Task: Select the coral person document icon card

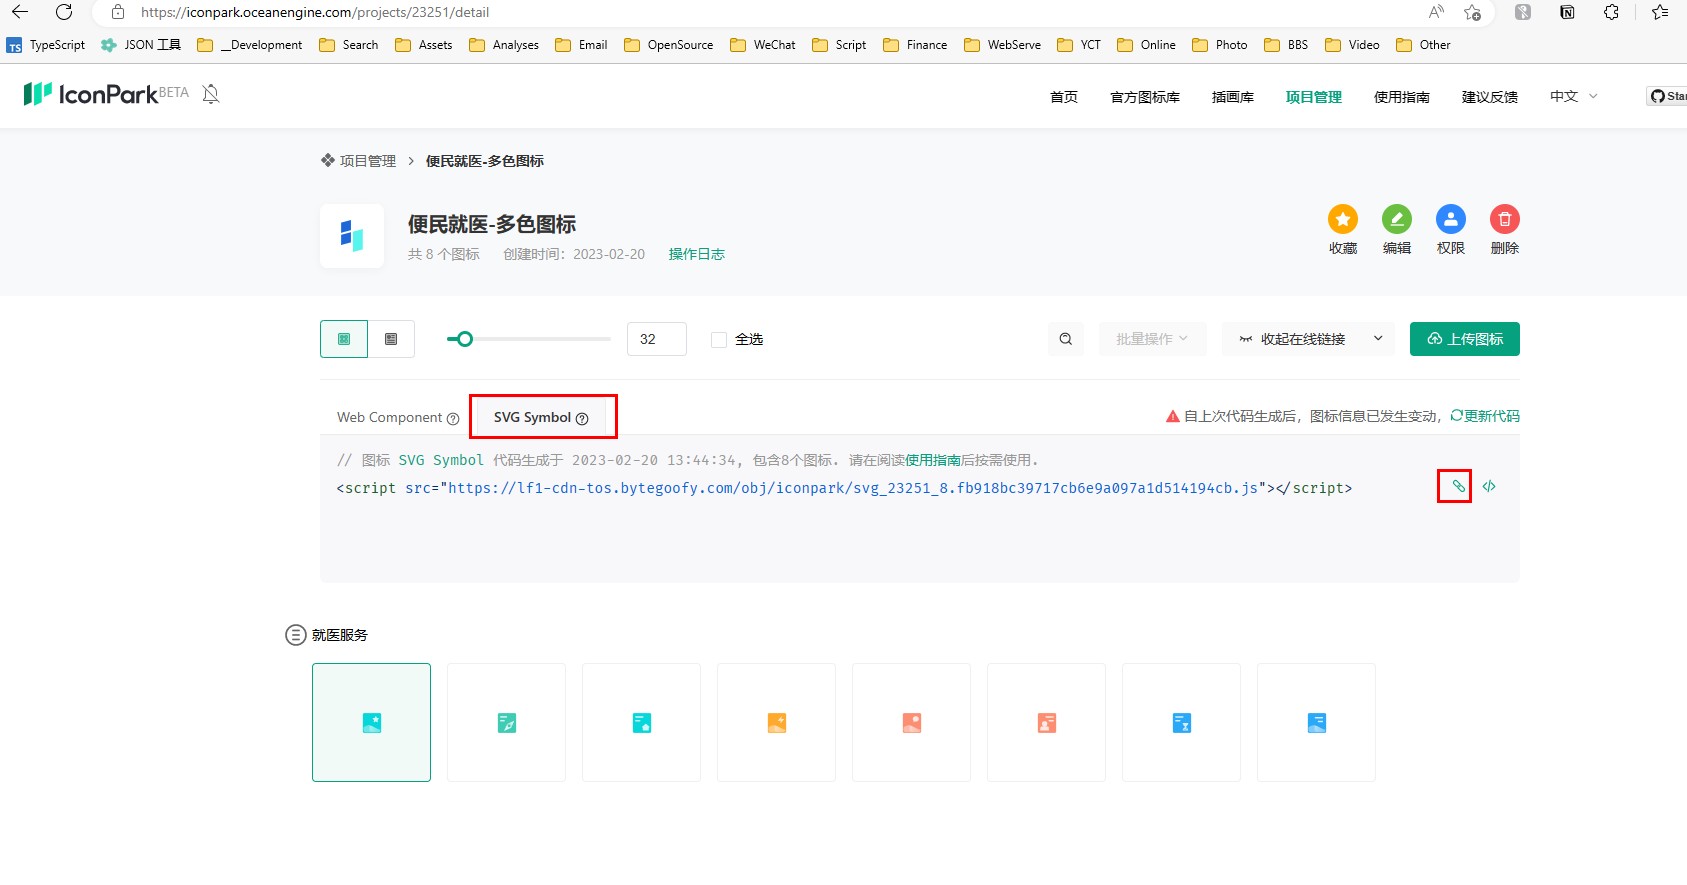Action: click(x=1047, y=722)
